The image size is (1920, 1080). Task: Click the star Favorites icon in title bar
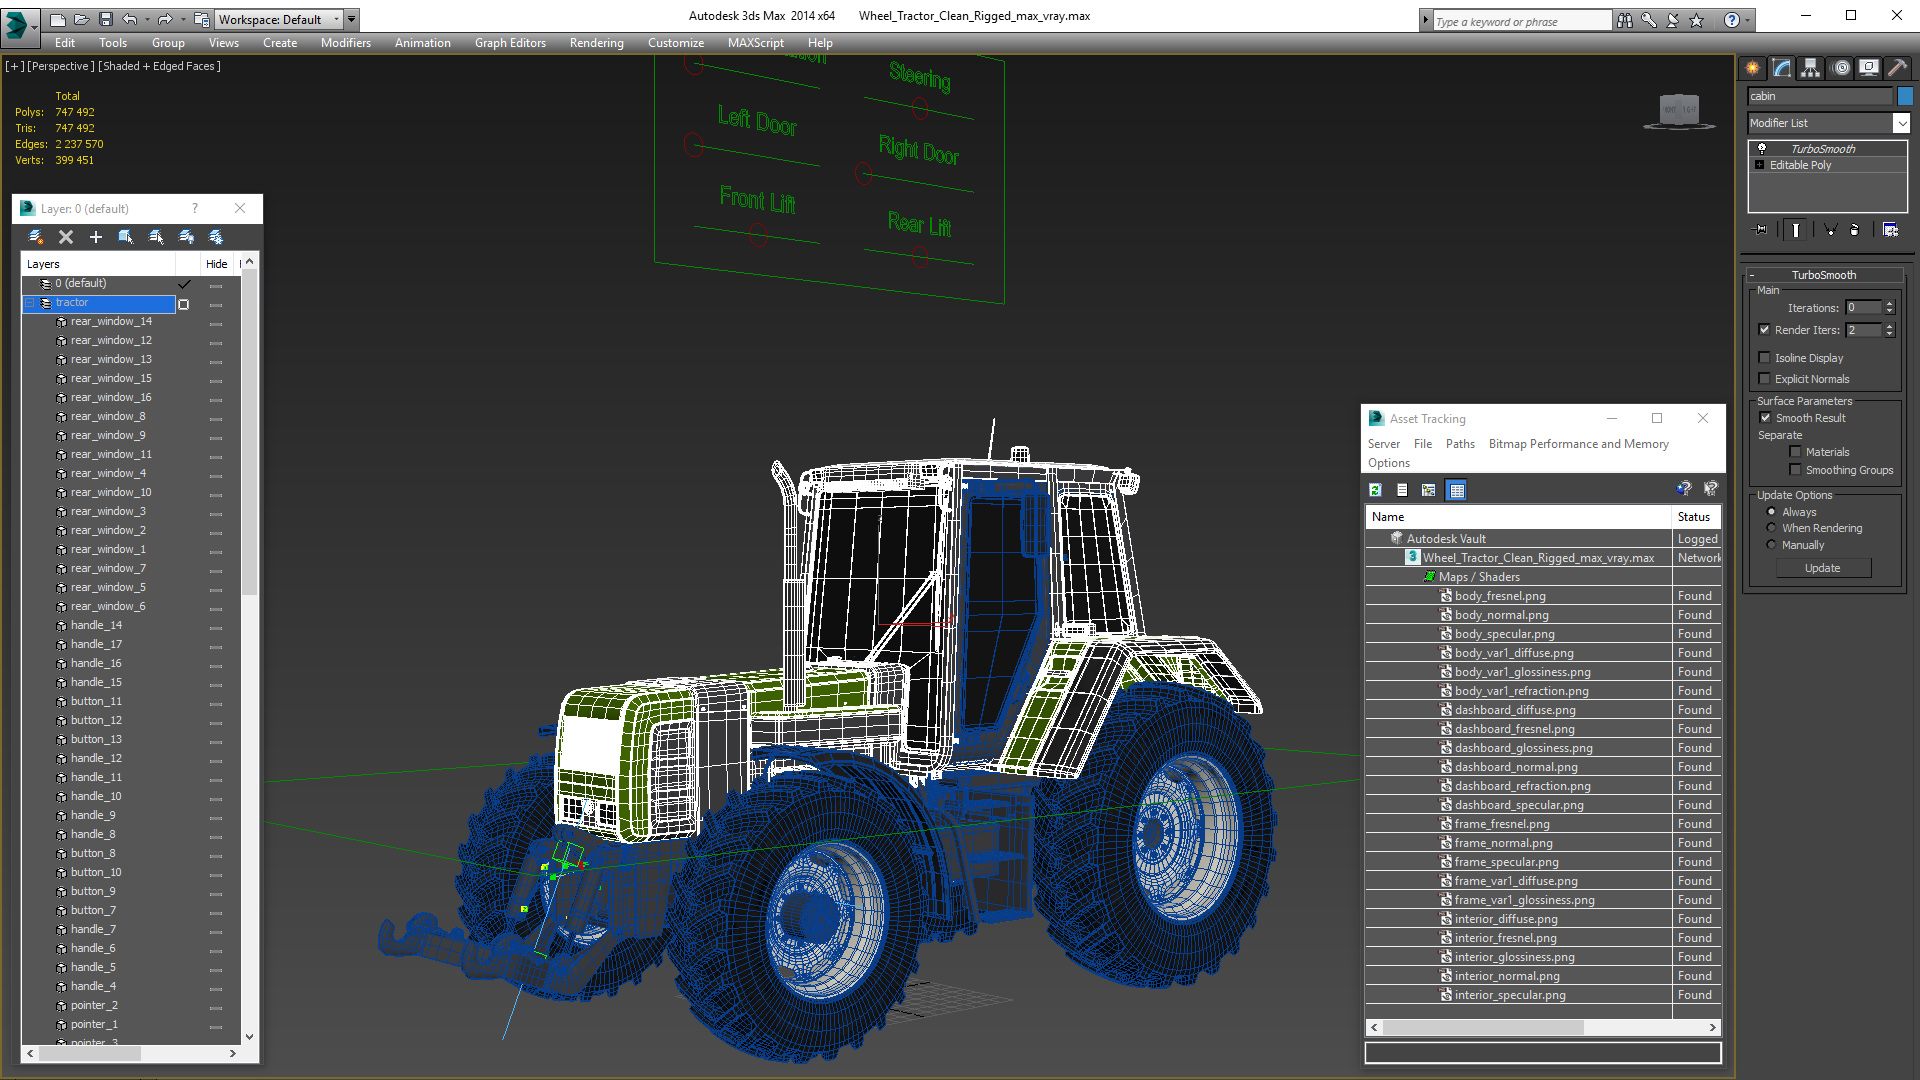1697,20
